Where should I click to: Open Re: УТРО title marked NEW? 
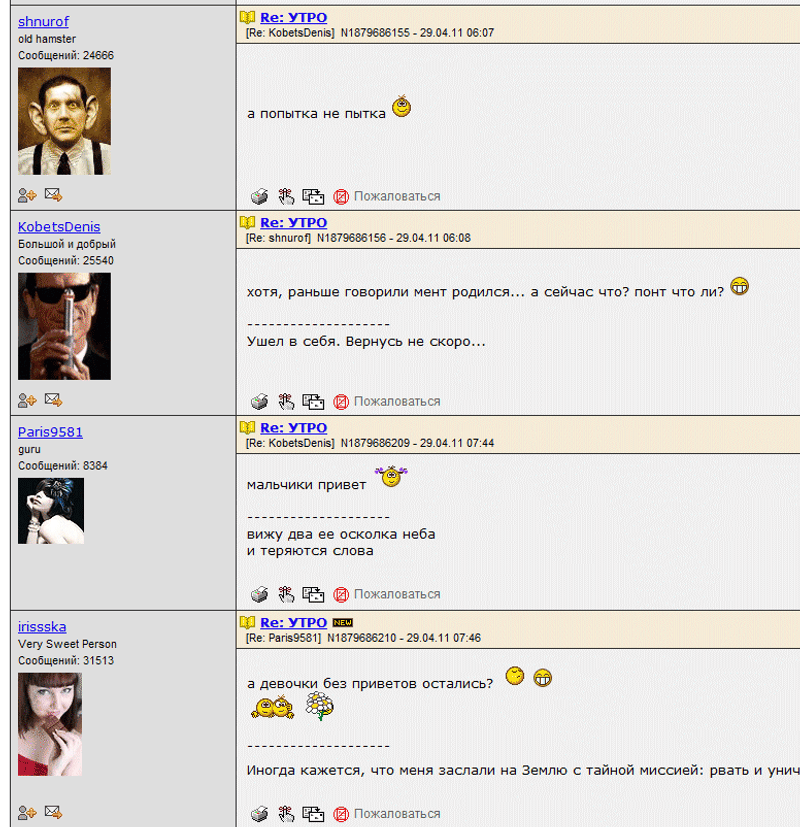click(x=294, y=622)
